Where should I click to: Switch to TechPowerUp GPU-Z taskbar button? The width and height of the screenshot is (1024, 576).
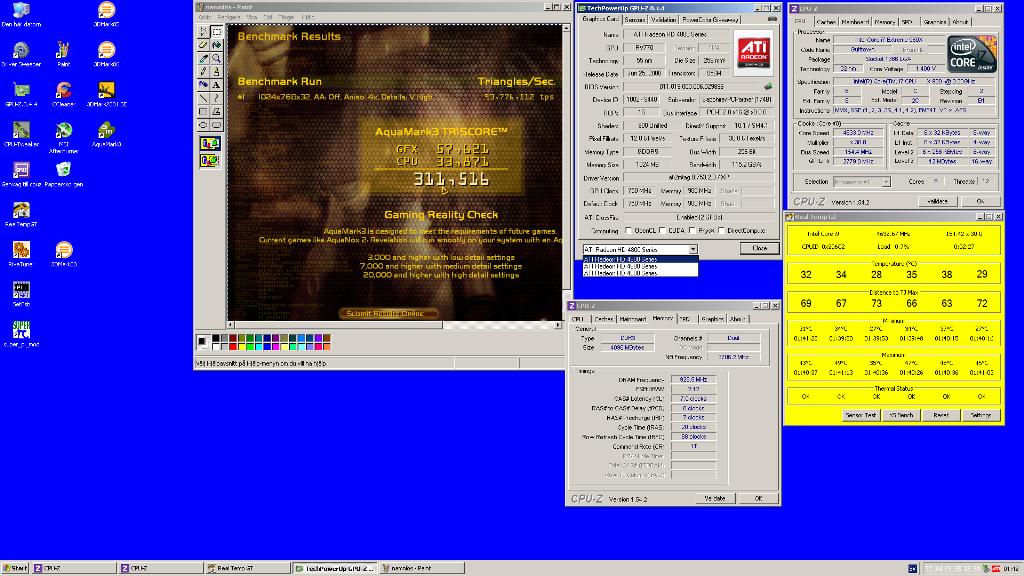(x=334, y=568)
